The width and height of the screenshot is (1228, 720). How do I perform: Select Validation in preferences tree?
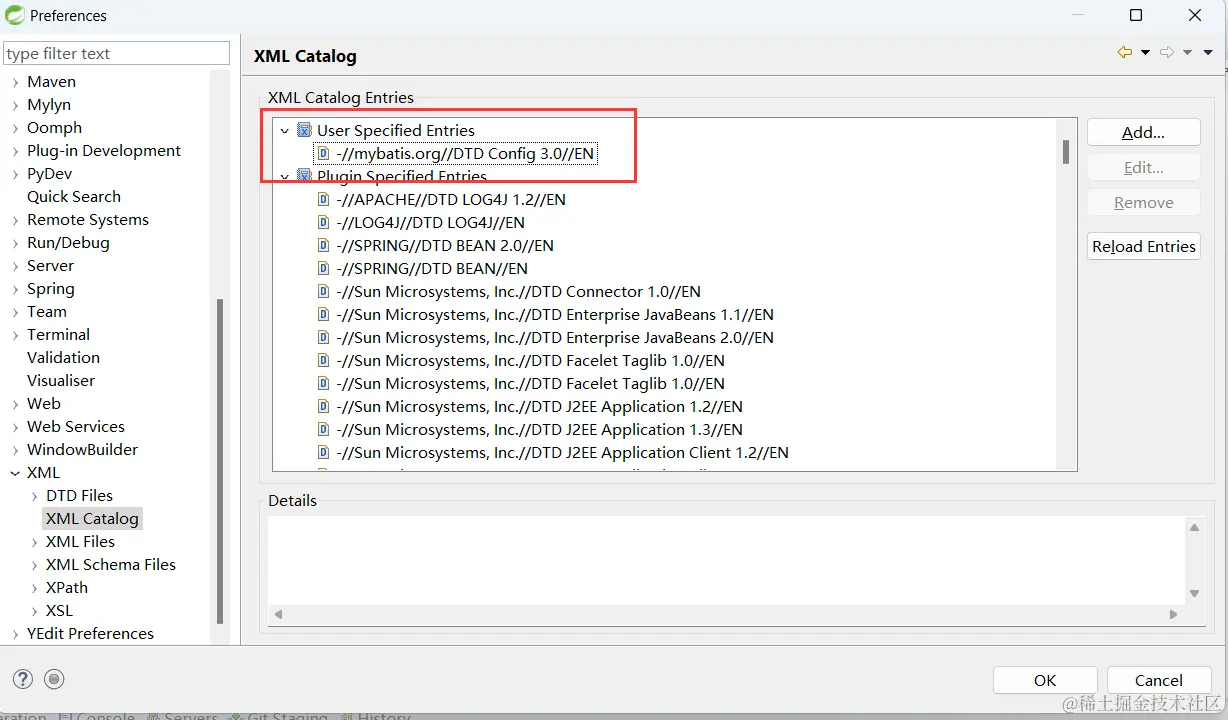click(63, 357)
